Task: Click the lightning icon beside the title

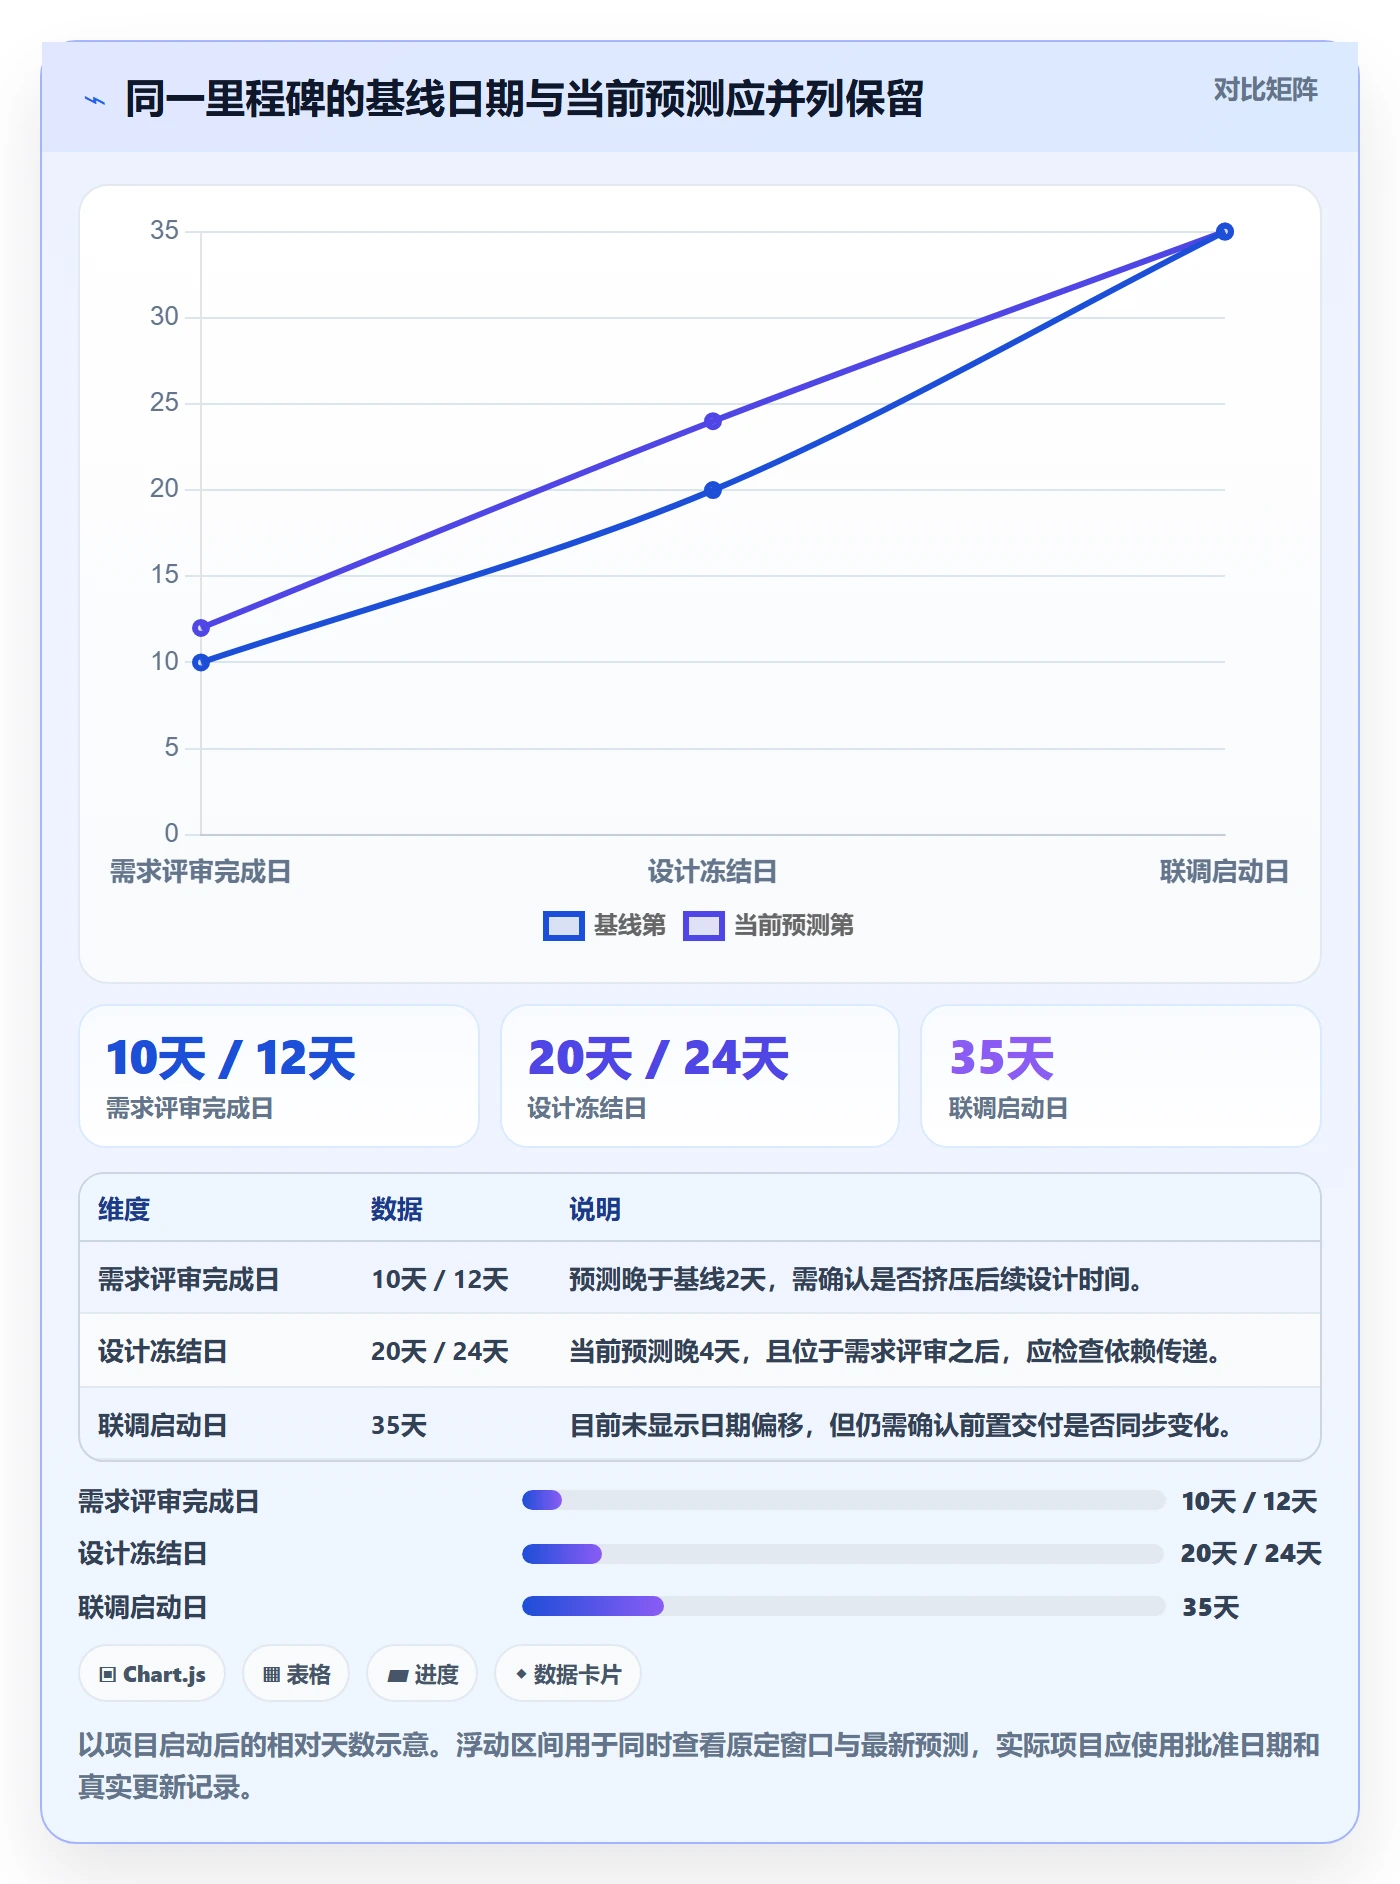Action: point(95,100)
